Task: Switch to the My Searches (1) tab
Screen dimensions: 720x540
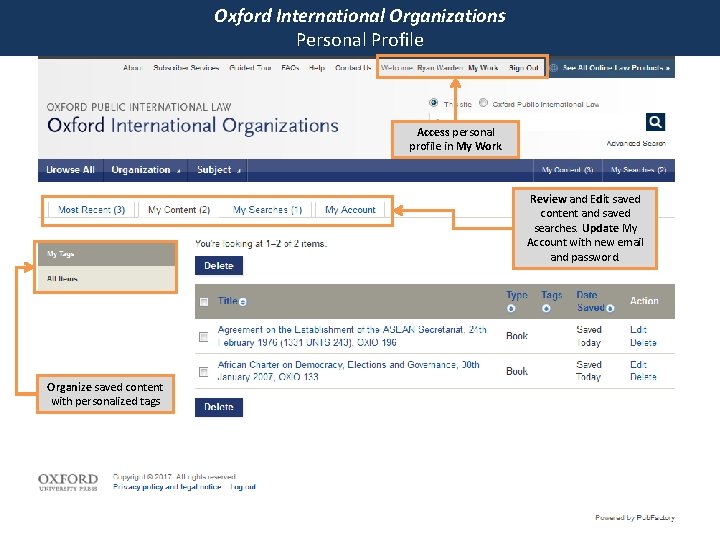Action: (267, 210)
